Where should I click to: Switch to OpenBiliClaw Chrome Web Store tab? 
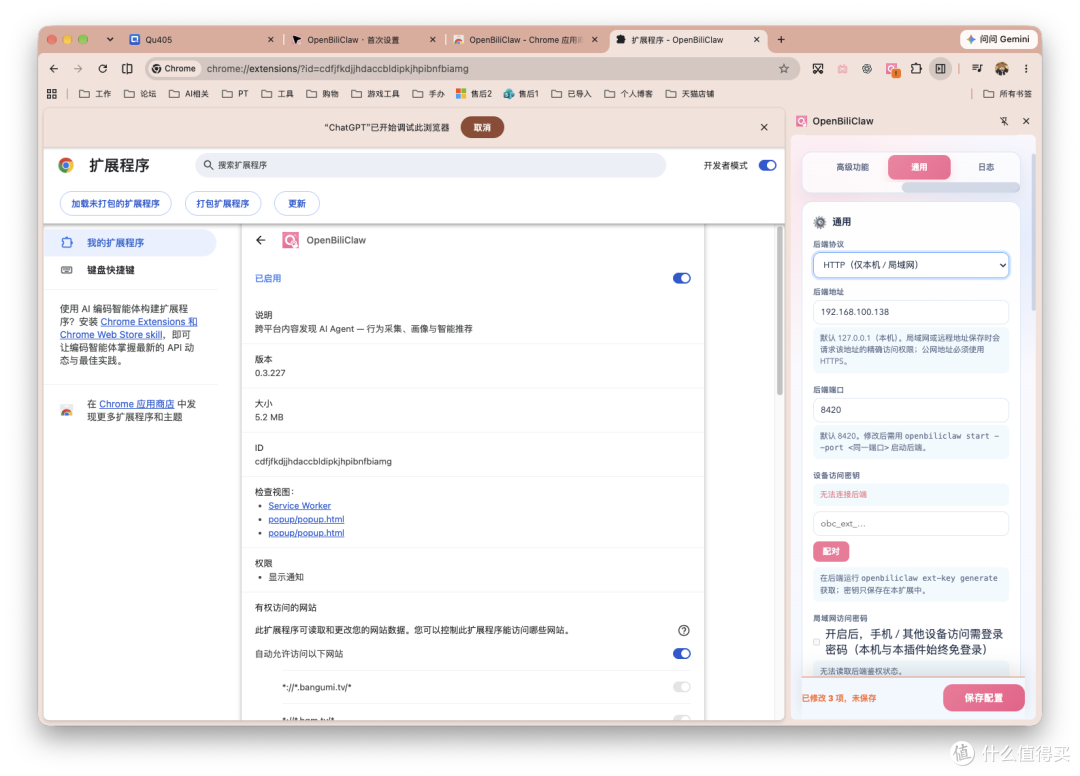point(526,40)
